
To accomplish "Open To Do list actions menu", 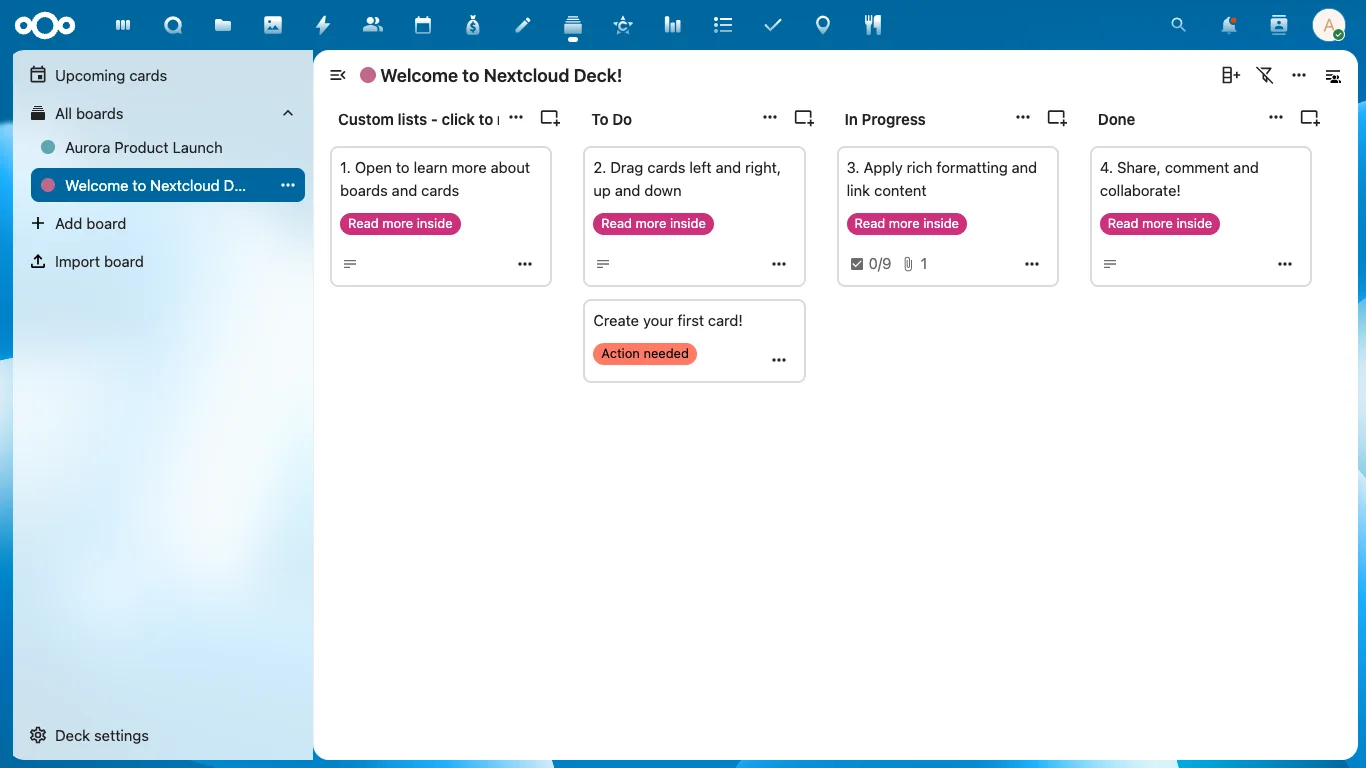I will 770,117.
